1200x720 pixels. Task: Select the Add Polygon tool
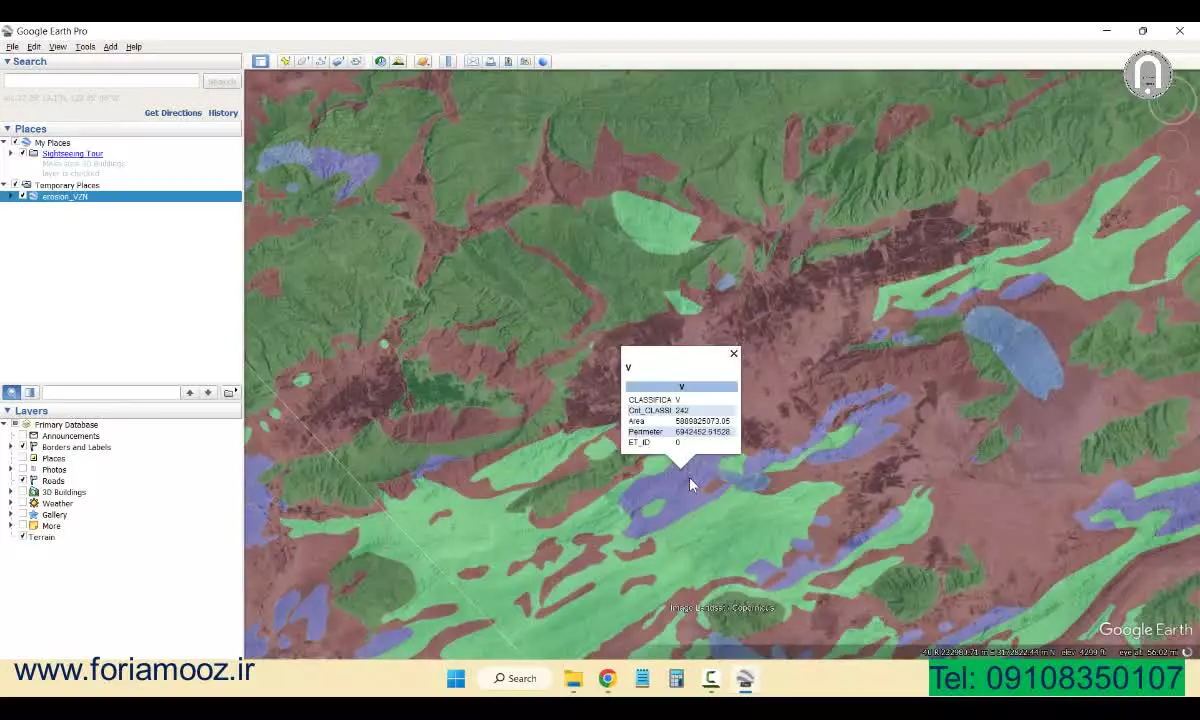[x=302, y=62]
